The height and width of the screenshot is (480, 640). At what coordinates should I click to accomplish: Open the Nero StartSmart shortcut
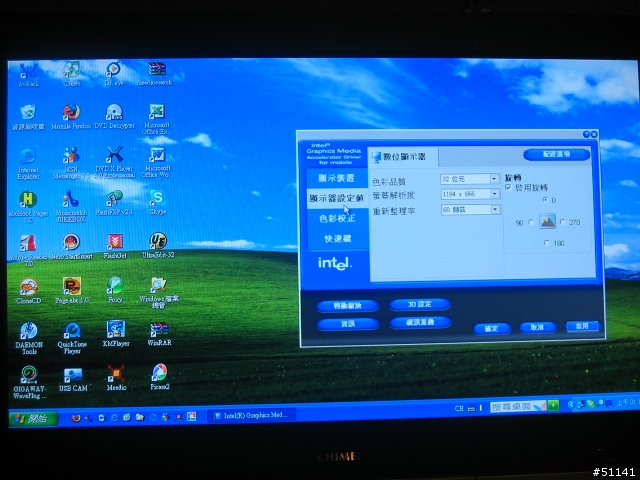71,247
